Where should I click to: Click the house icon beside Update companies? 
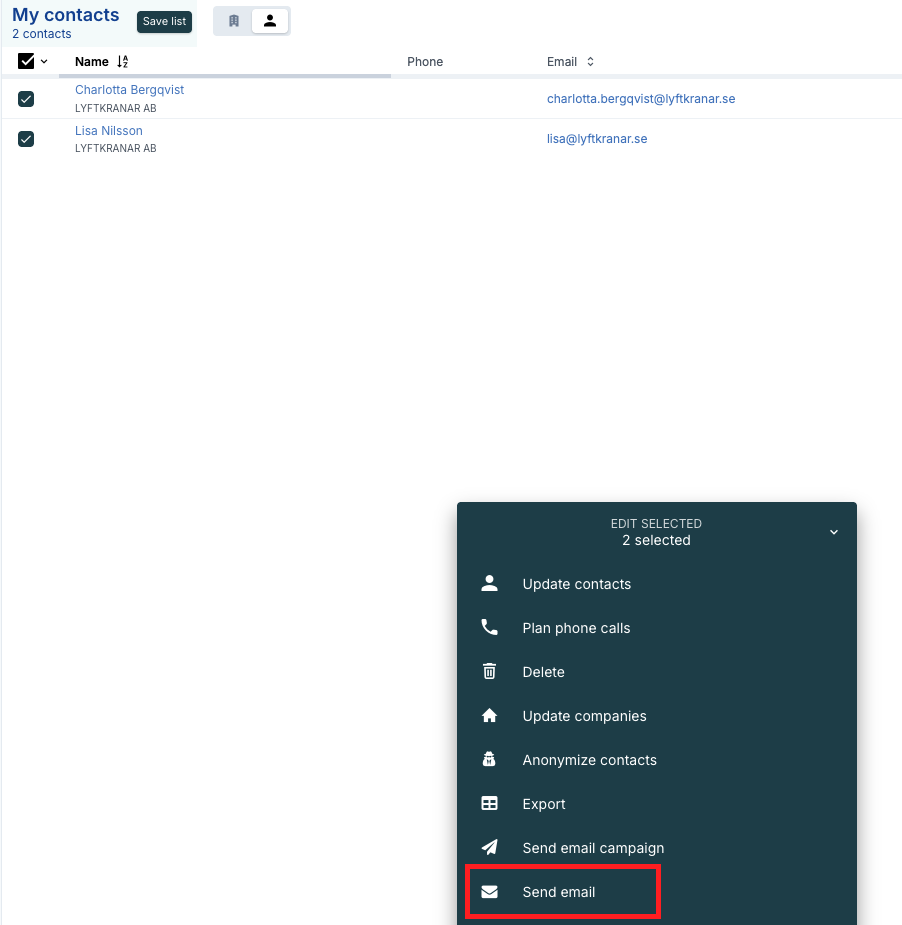click(489, 716)
